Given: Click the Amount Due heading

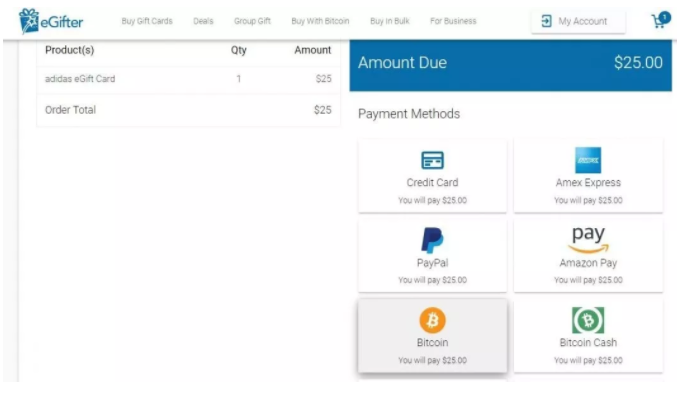Looking at the screenshot, I should [402, 63].
